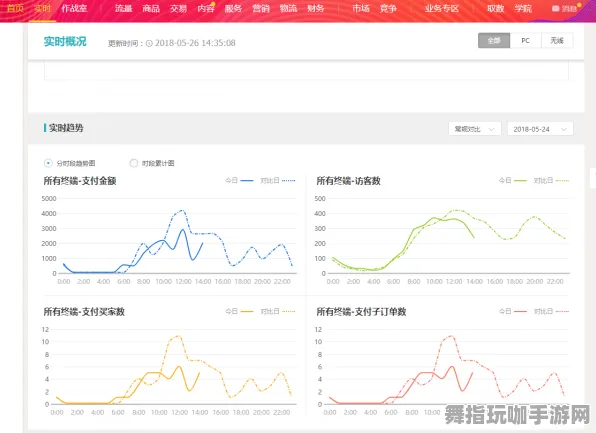Click the 所有终端-支付子订单数 chart title
The width and height of the screenshot is (596, 433).
coord(361,311)
